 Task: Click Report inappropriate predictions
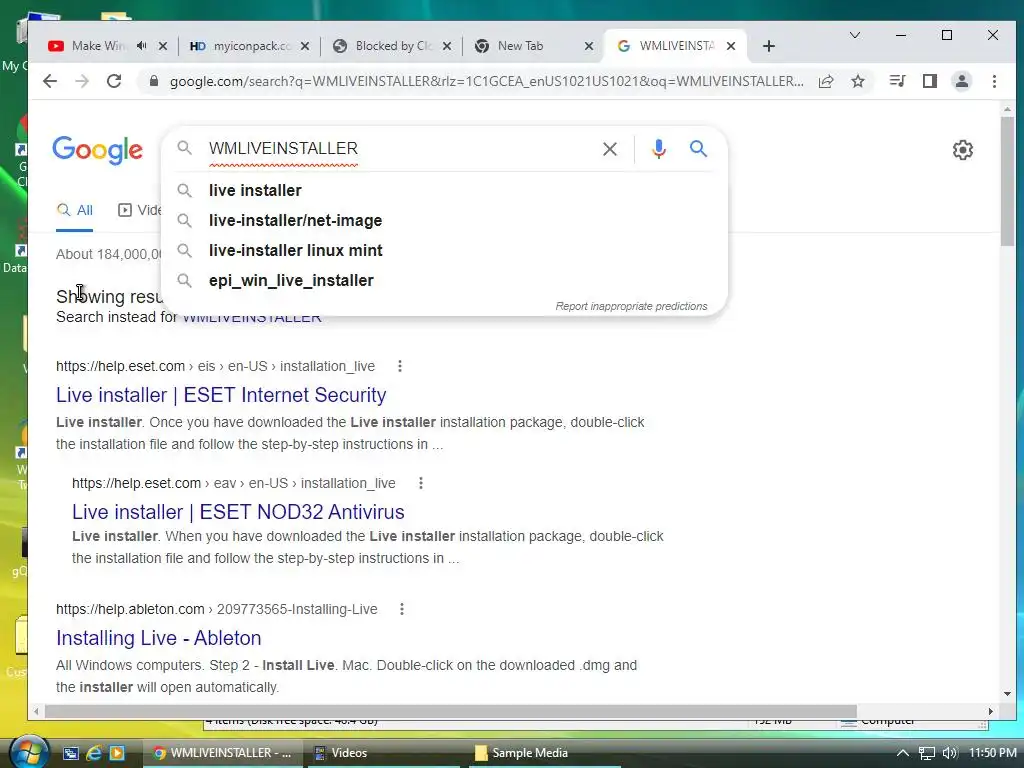pos(631,306)
